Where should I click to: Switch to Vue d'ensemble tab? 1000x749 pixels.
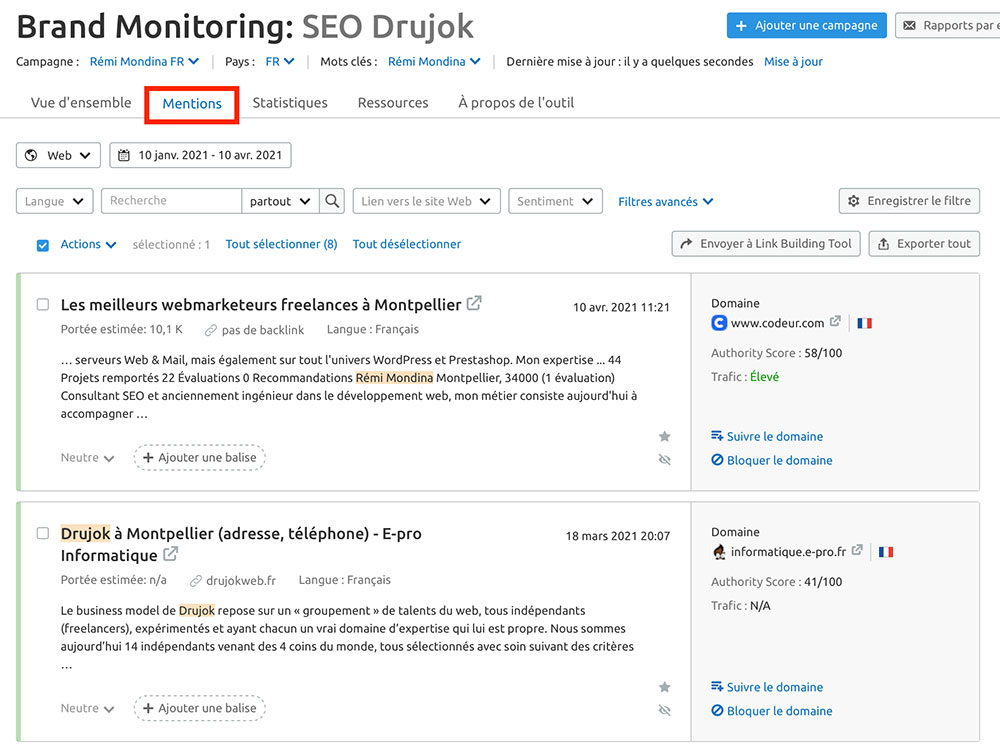[x=81, y=103]
